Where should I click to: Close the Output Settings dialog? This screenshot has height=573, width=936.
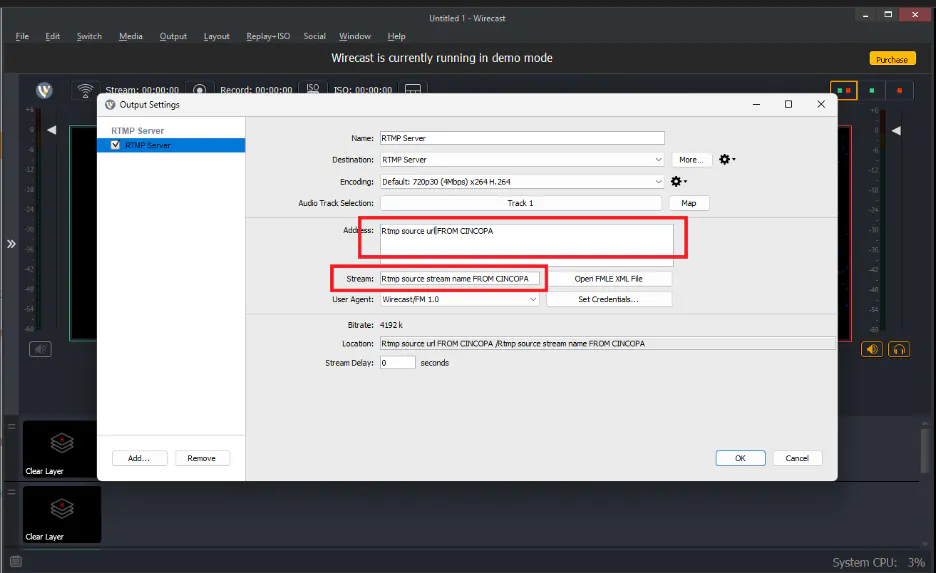click(821, 104)
